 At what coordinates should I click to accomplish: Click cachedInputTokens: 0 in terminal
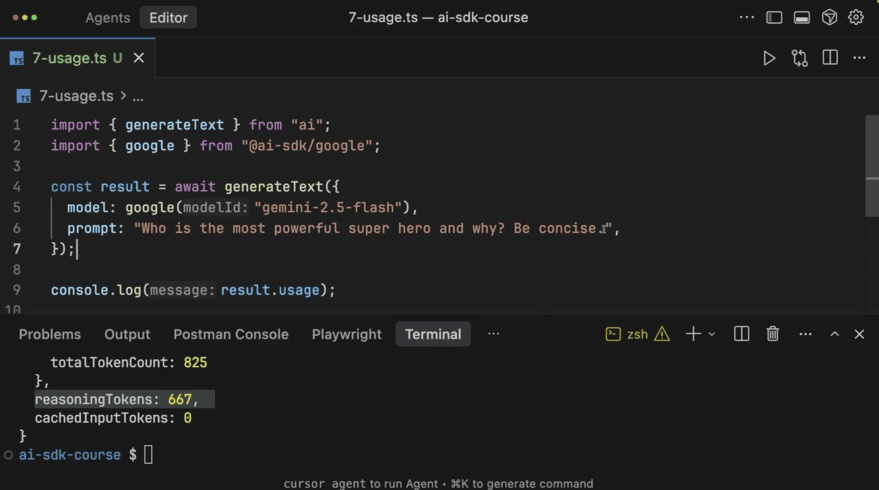coord(113,418)
